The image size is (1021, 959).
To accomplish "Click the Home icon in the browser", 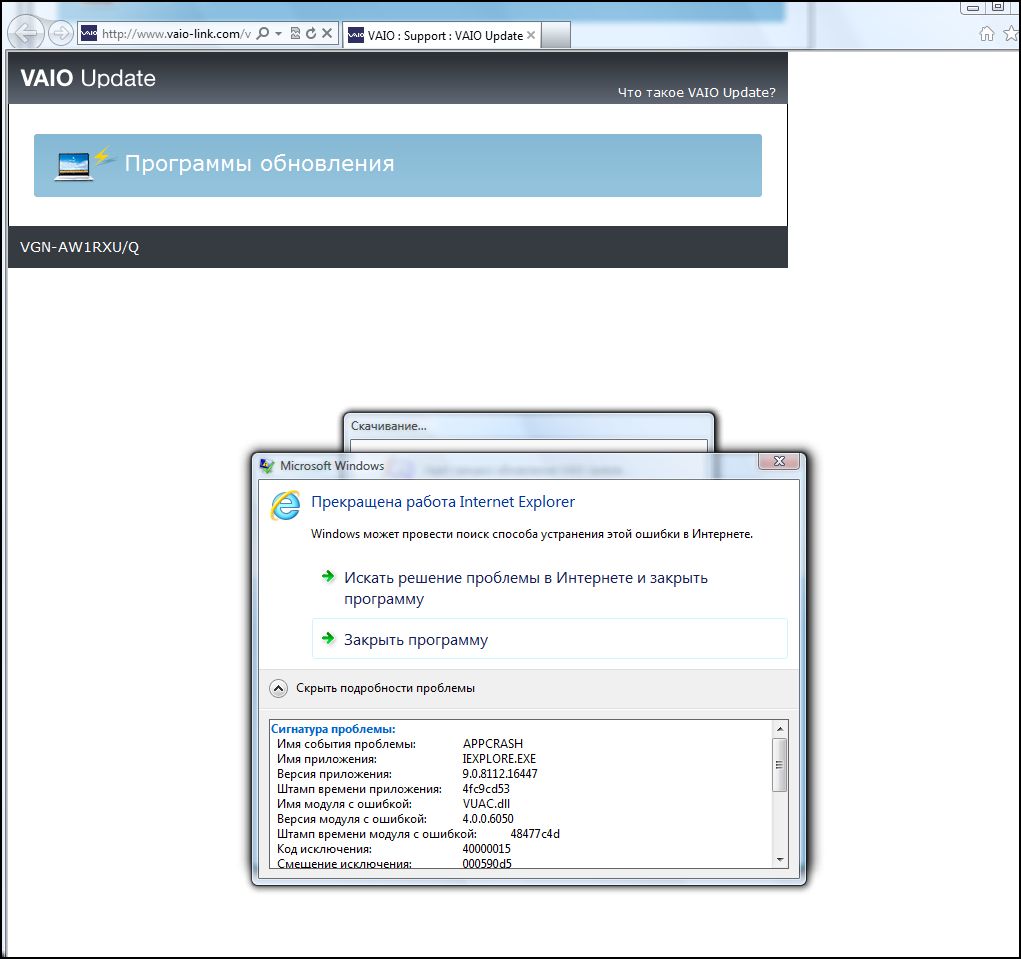I will [987, 33].
